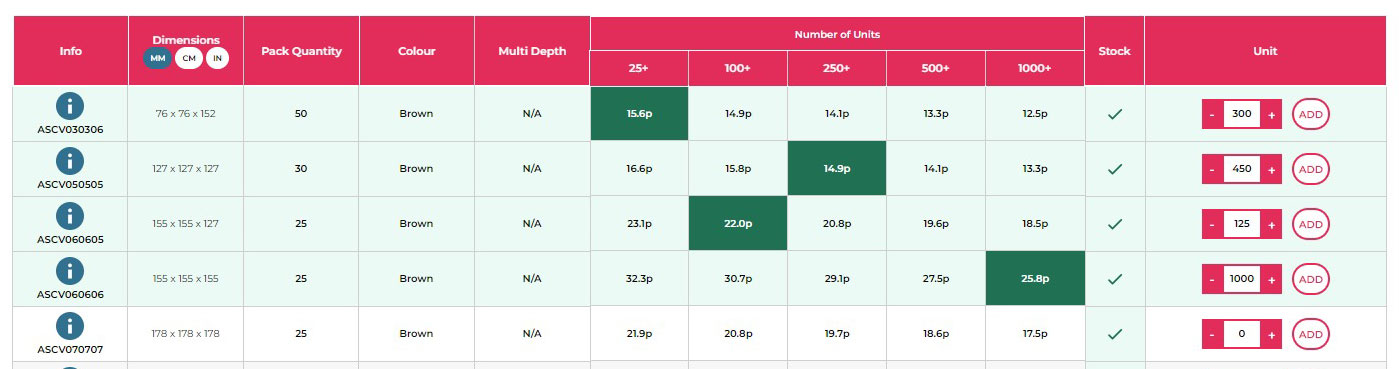1399x369 pixels.
Task: Click ADD button for ASCV070707 row
Action: 1311,334
